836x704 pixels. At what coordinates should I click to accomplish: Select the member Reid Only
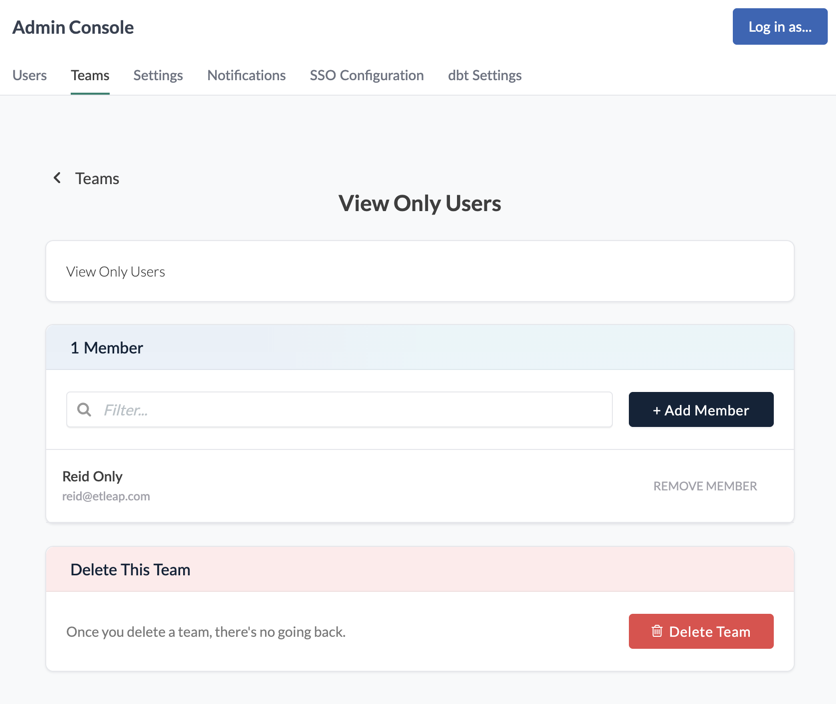tap(92, 476)
